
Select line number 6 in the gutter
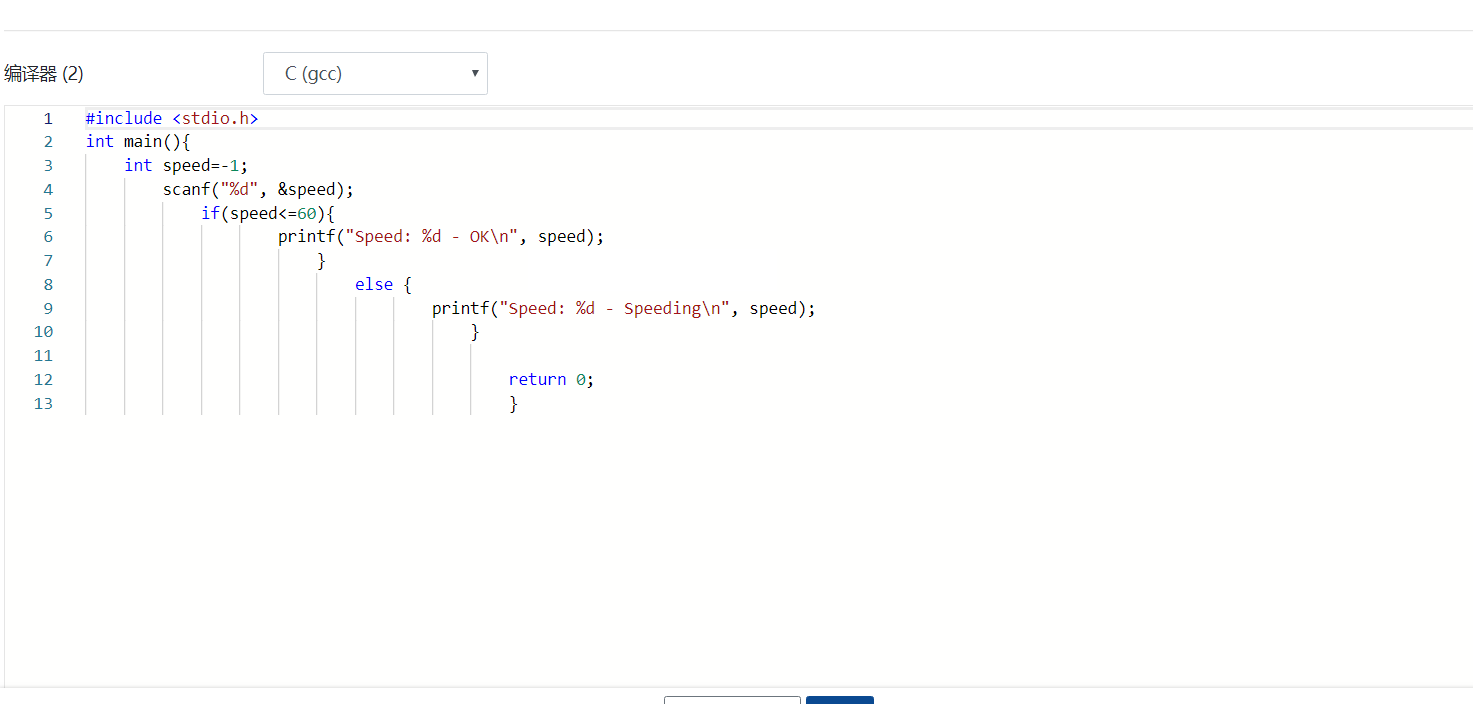(48, 237)
